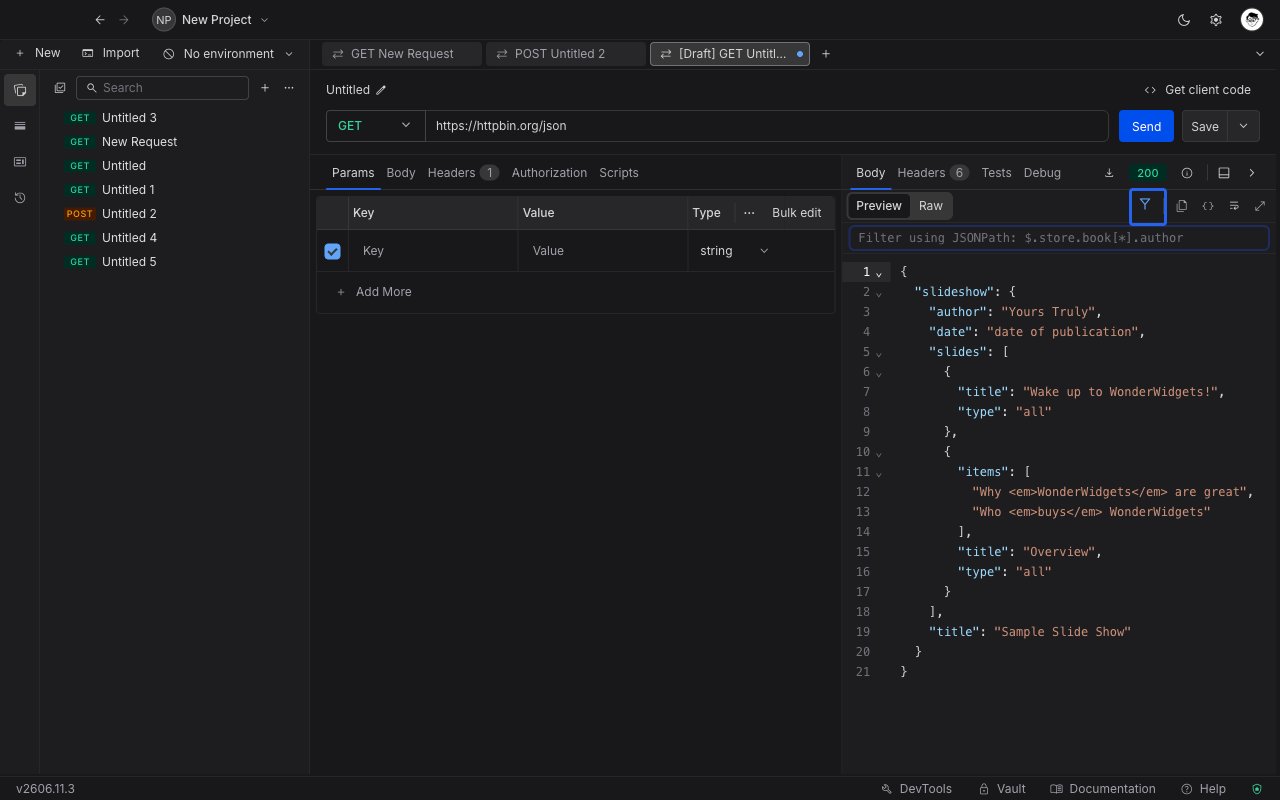Switch response view to Preview

pos(879,206)
